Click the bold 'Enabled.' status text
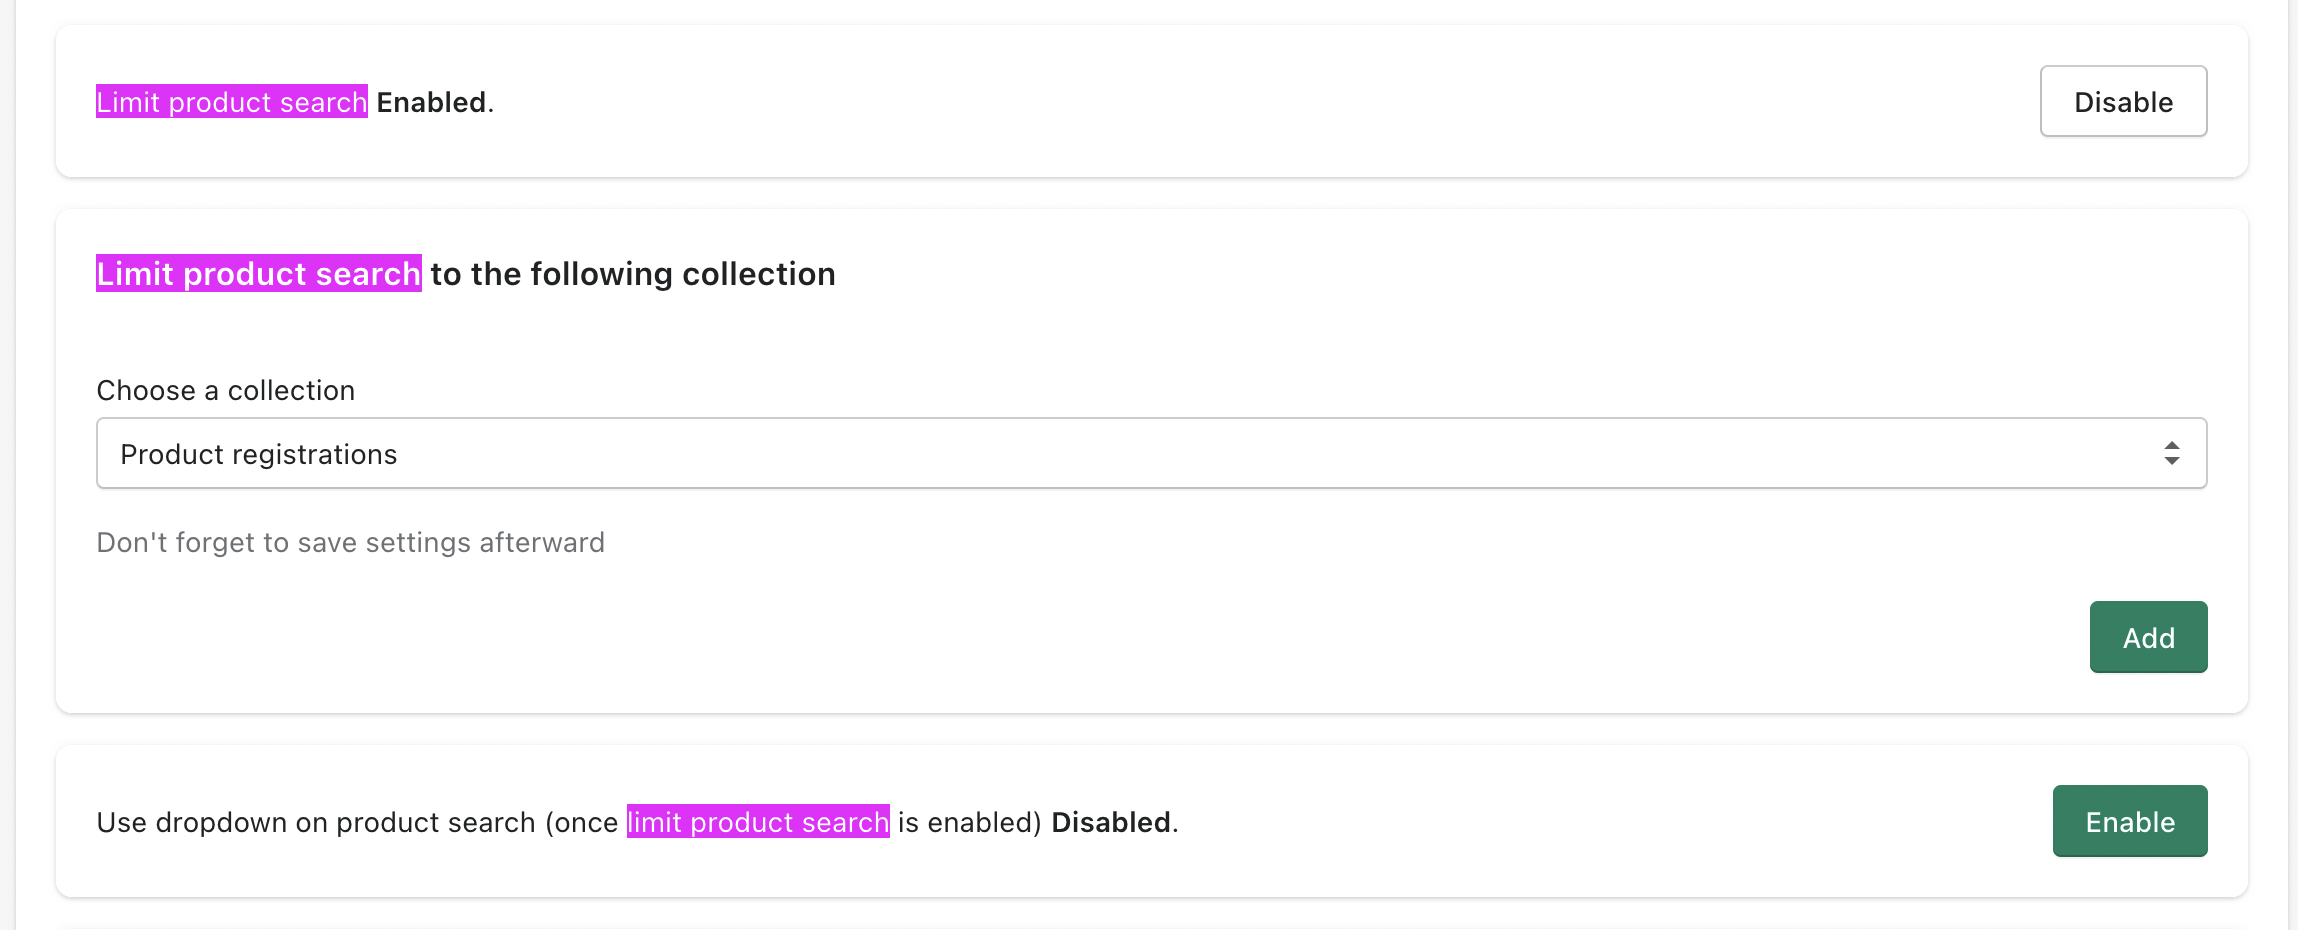This screenshot has height=930, width=2298. click(434, 102)
